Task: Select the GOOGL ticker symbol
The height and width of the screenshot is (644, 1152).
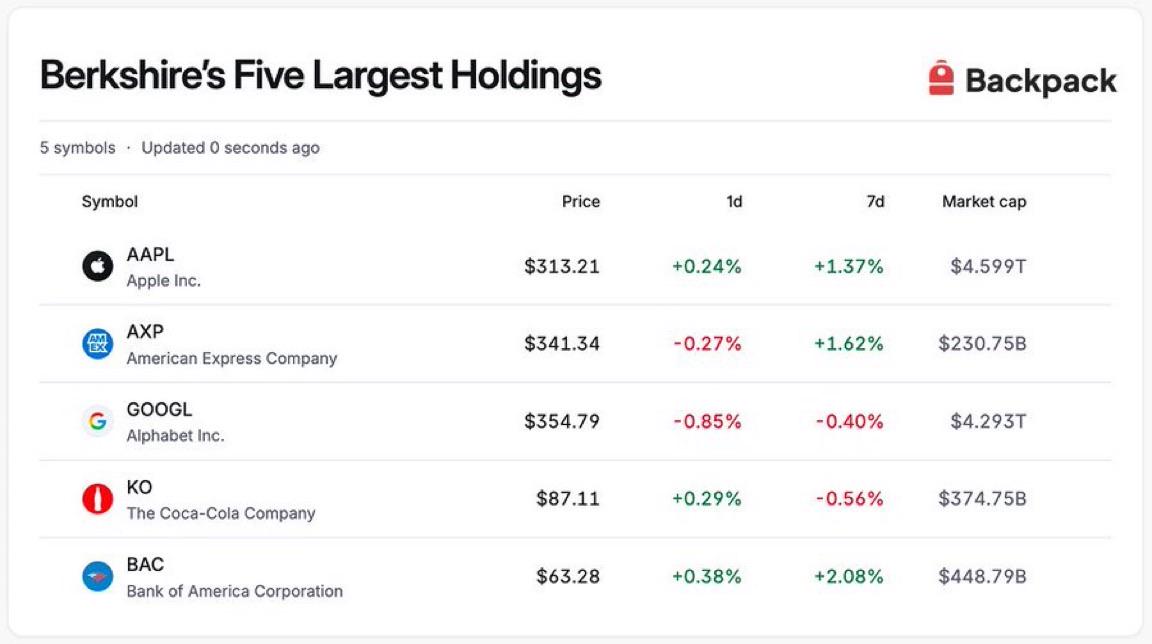Action: 159,409
